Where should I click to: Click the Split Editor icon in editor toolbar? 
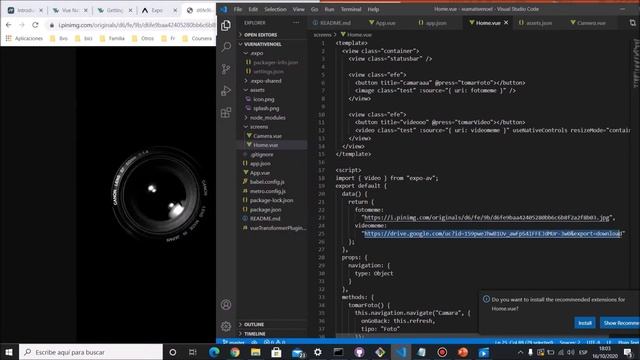pos(632,23)
